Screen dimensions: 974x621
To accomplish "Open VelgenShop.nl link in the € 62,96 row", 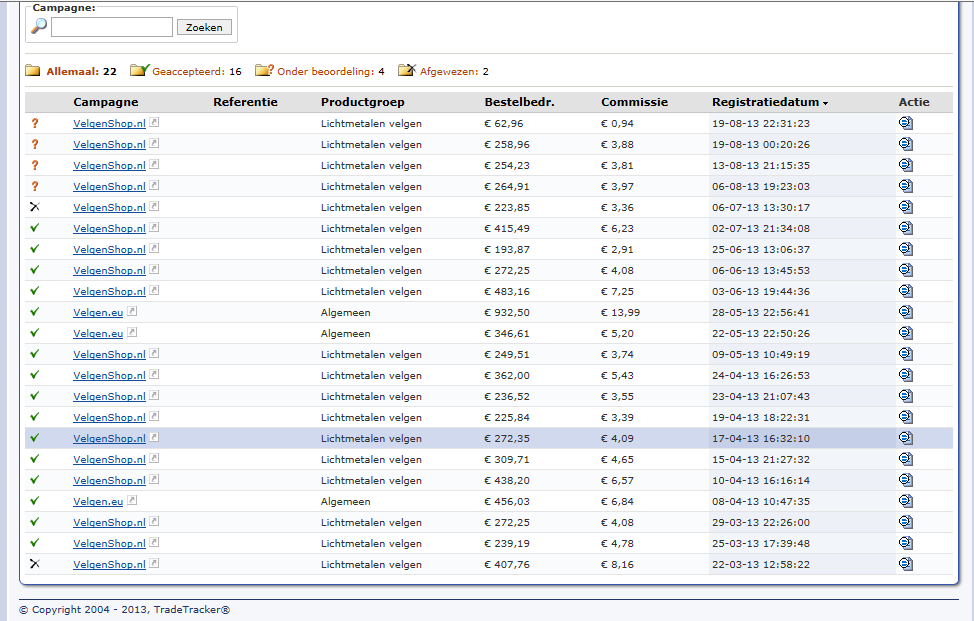I will [x=109, y=124].
